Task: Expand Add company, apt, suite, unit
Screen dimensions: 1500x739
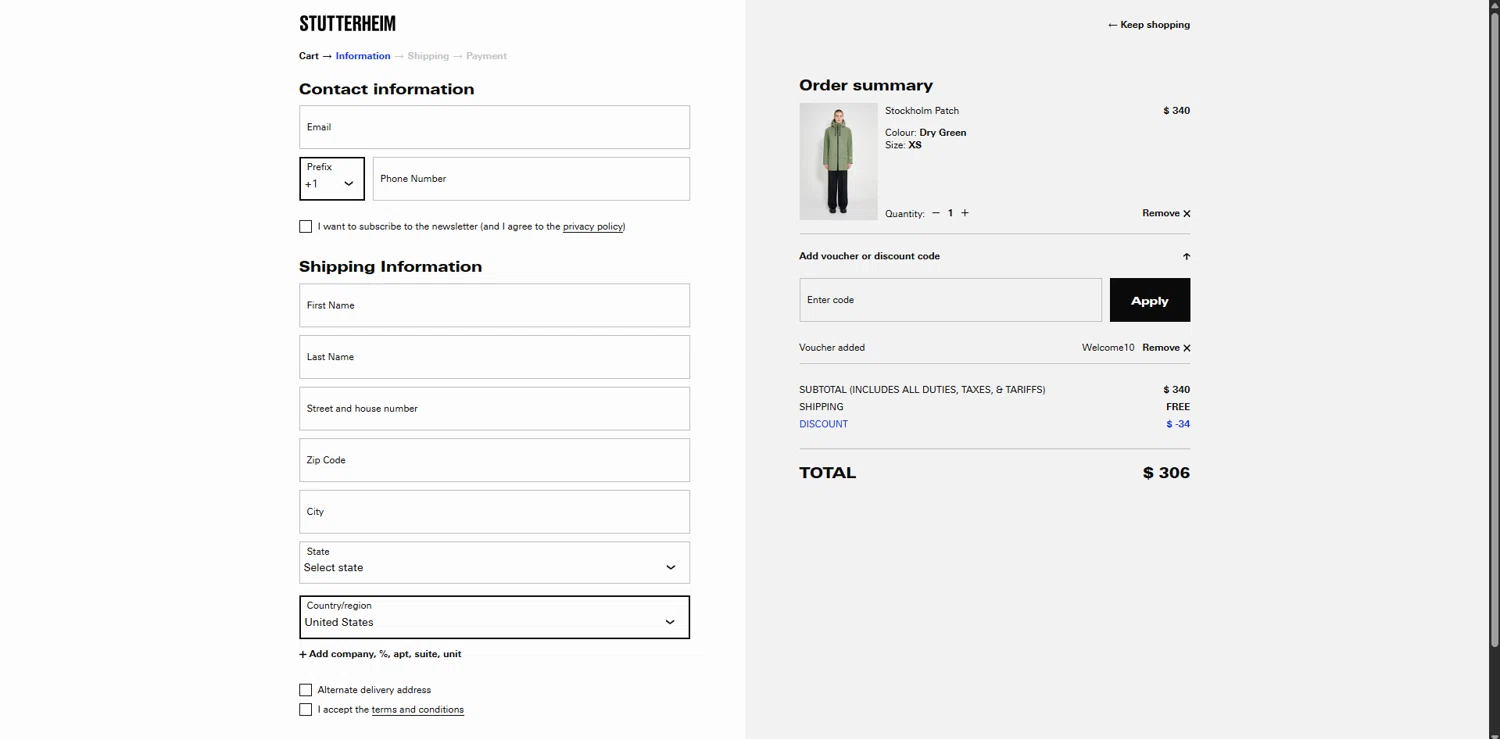Action: point(380,654)
